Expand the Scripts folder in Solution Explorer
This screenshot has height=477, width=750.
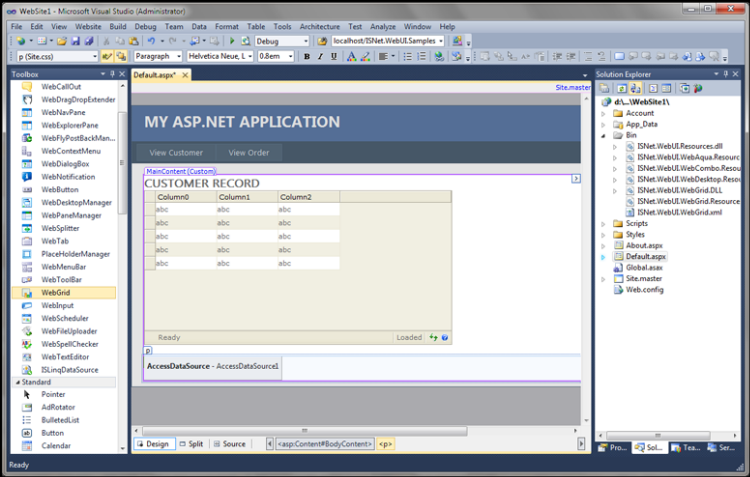click(x=604, y=224)
